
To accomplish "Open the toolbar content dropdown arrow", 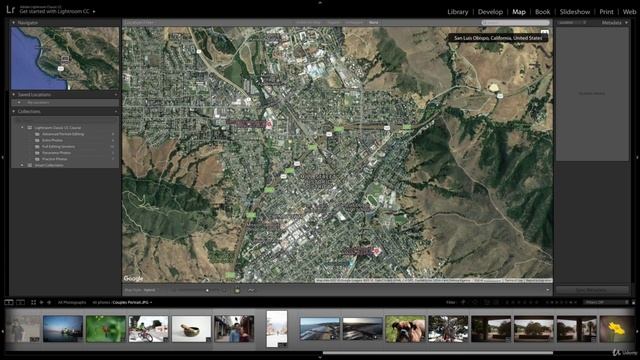I will (548, 290).
